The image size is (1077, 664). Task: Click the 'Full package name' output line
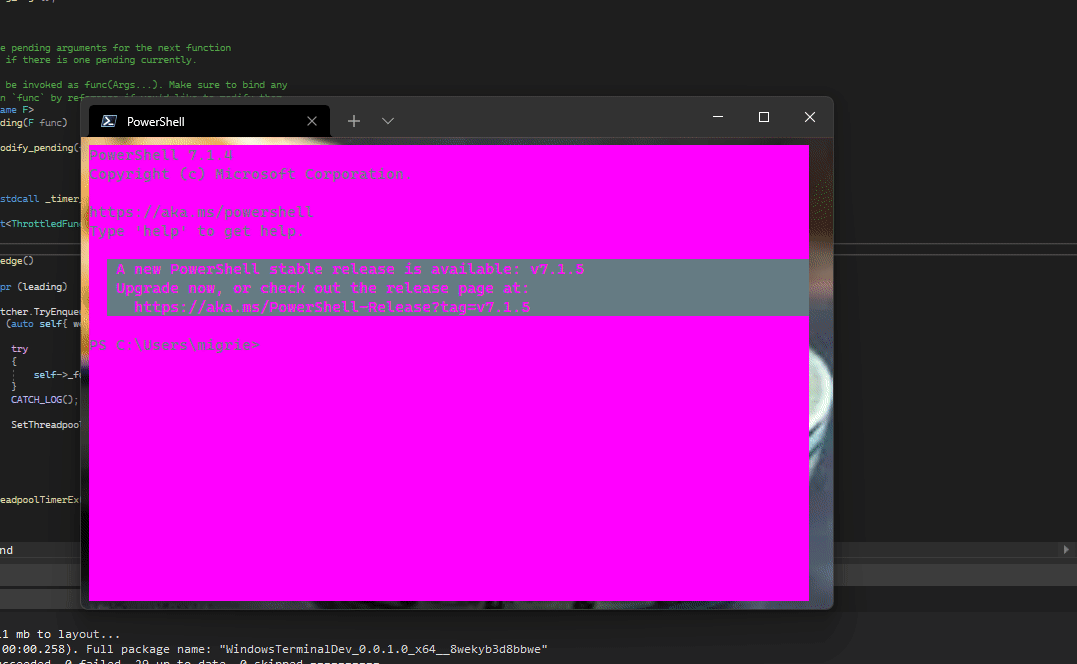(x=273, y=649)
